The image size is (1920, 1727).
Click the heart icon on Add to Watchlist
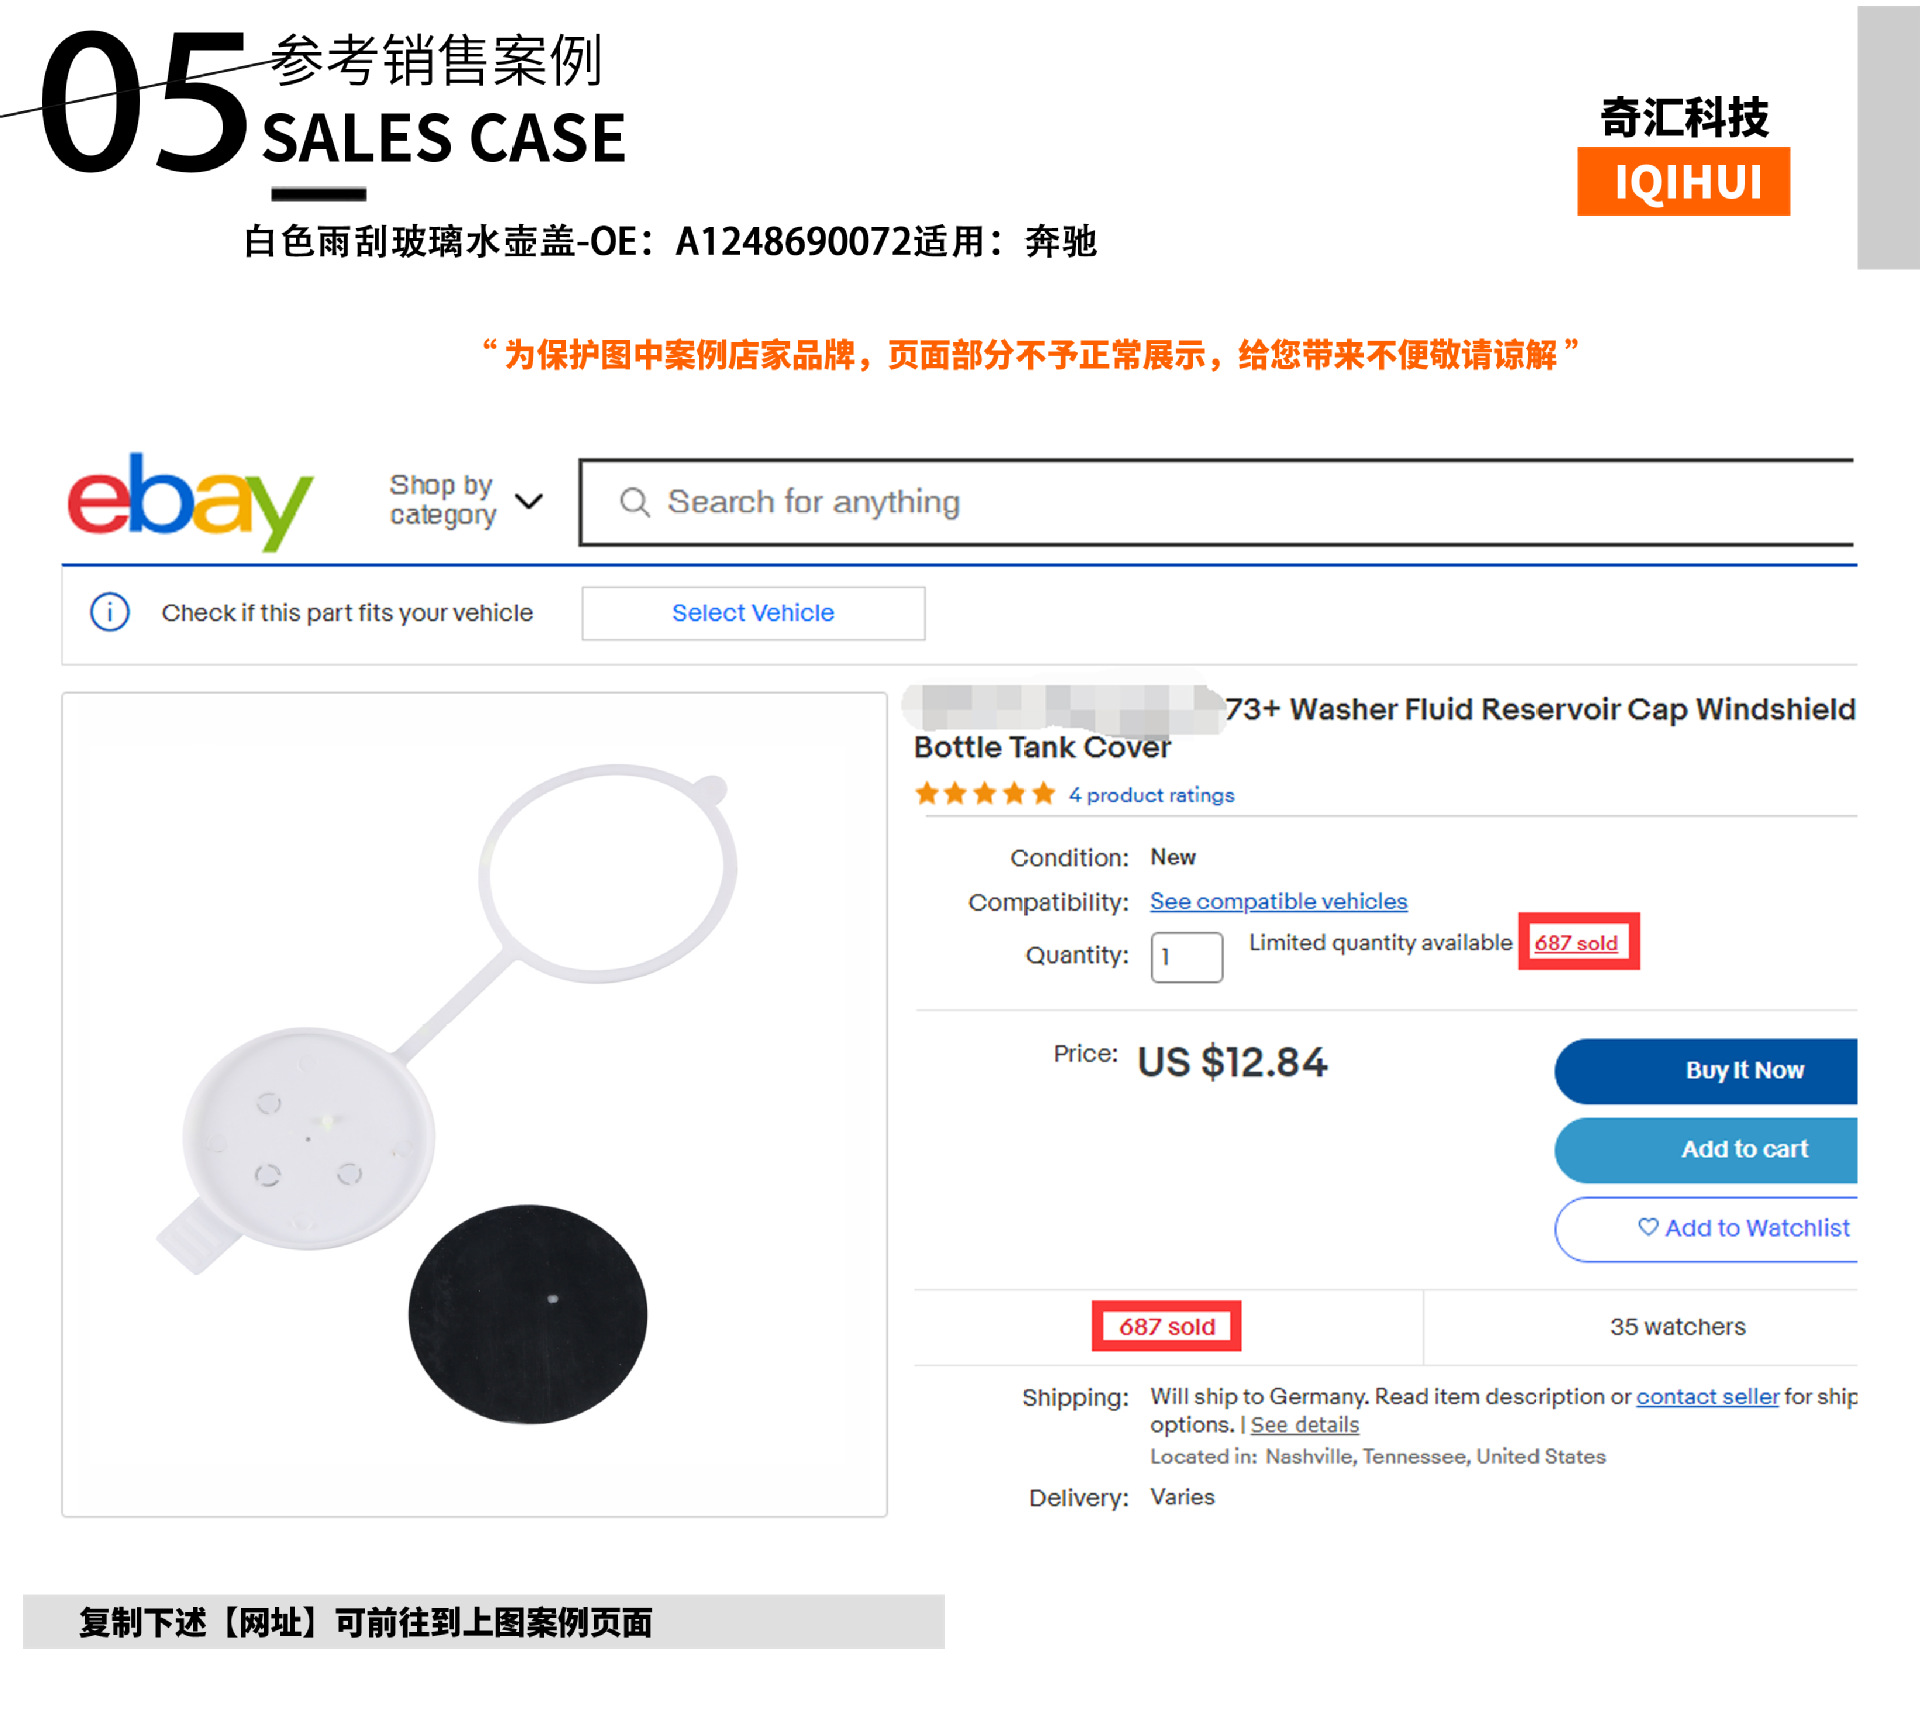1648,1227
